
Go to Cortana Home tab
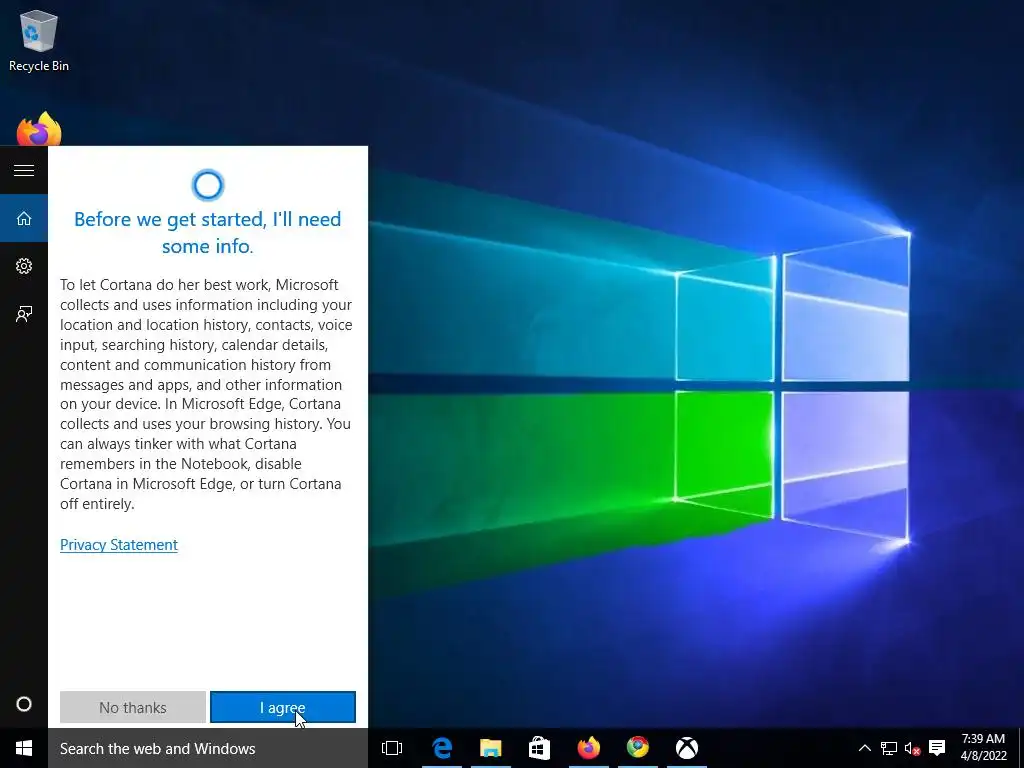tap(24, 218)
